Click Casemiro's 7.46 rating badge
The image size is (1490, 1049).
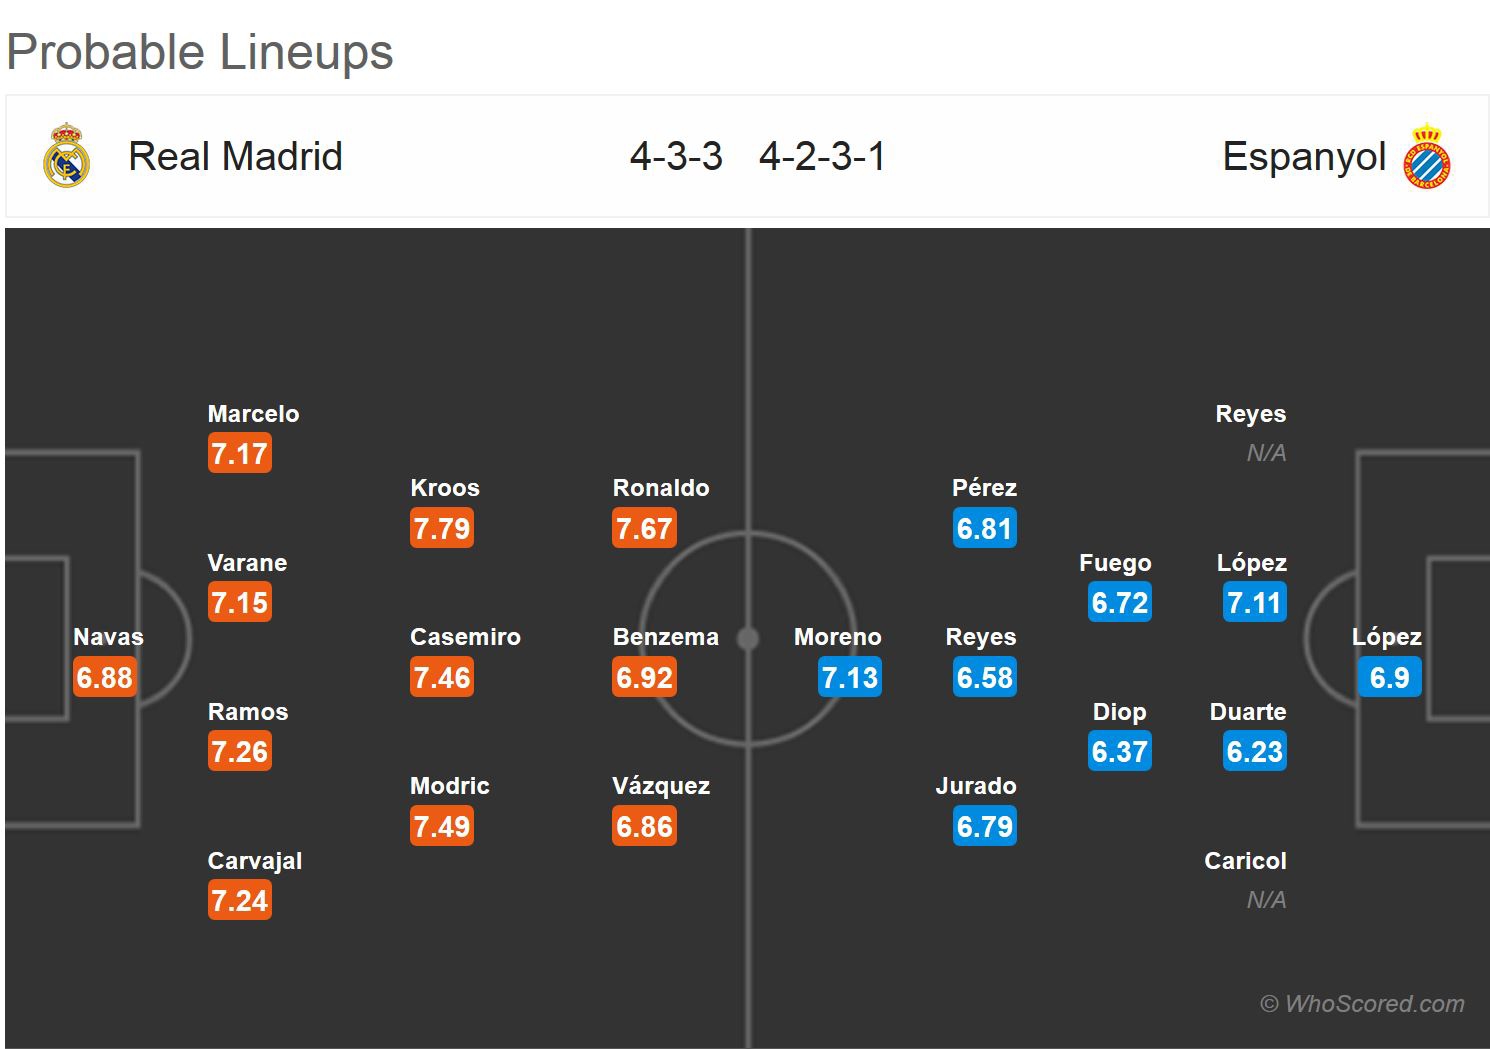[442, 677]
